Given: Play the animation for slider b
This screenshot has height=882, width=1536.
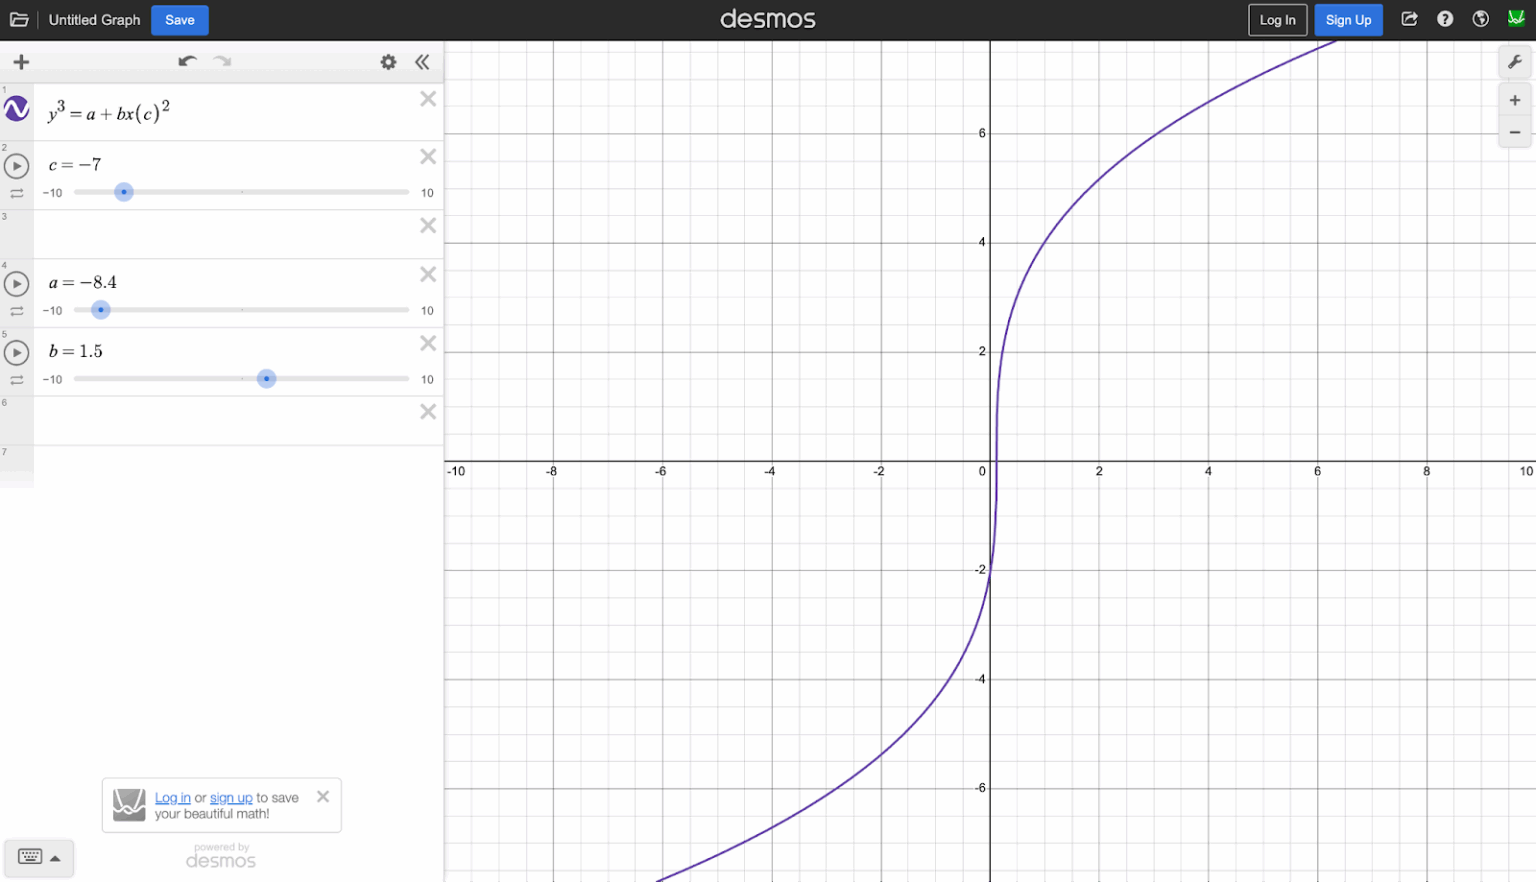Looking at the screenshot, I should coord(16,353).
